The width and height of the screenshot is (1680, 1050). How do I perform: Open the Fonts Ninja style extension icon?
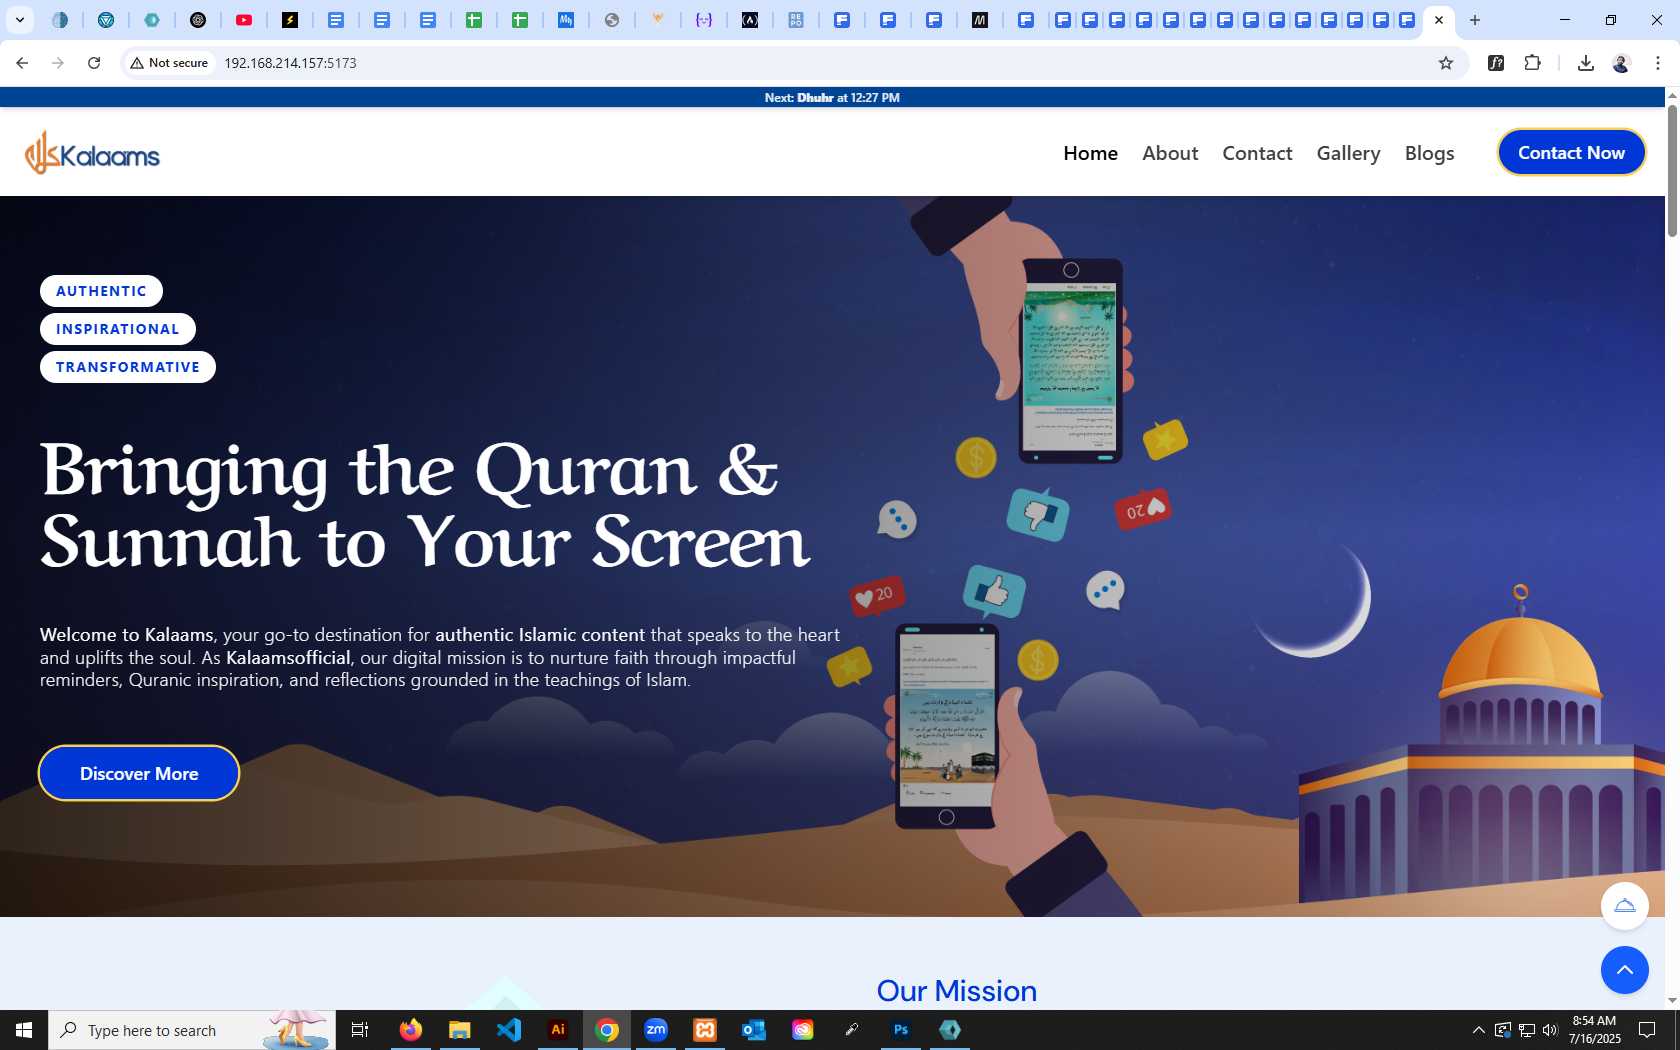[1496, 63]
